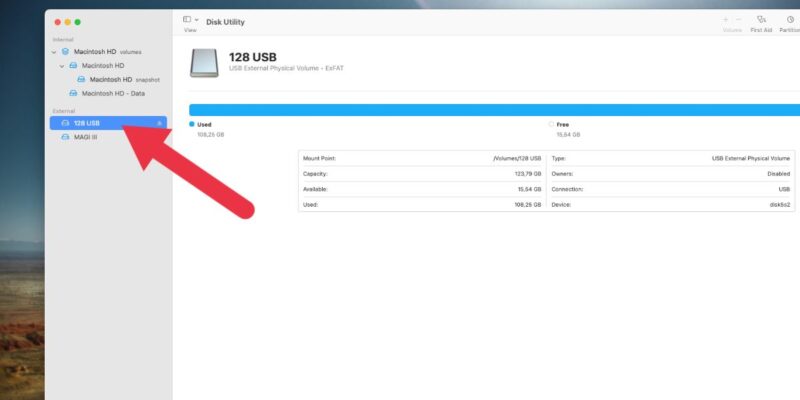Click the Macintosh HD volumes stack icon

point(65,52)
